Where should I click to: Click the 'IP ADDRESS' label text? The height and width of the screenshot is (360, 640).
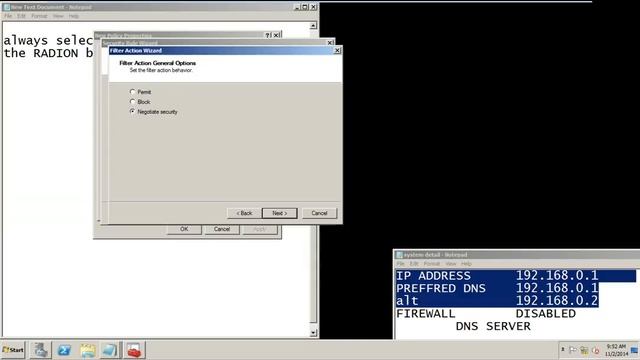pyautogui.click(x=433, y=276)
